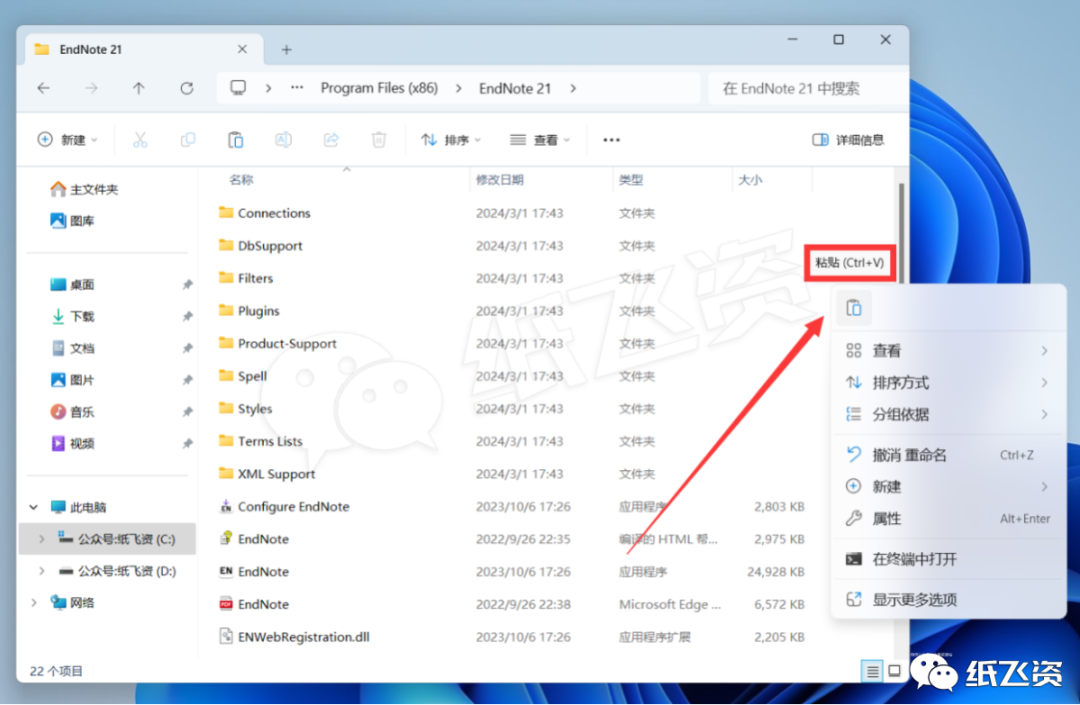Screen dimensions: 1080x705
Task: Select the Filters folder
Action: 256,278
